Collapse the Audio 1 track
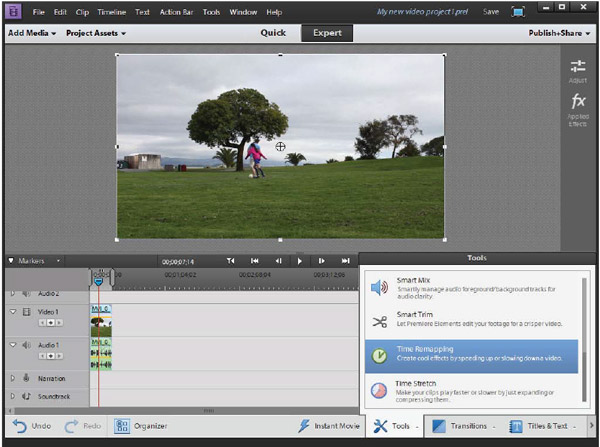 tap(13, 345)
